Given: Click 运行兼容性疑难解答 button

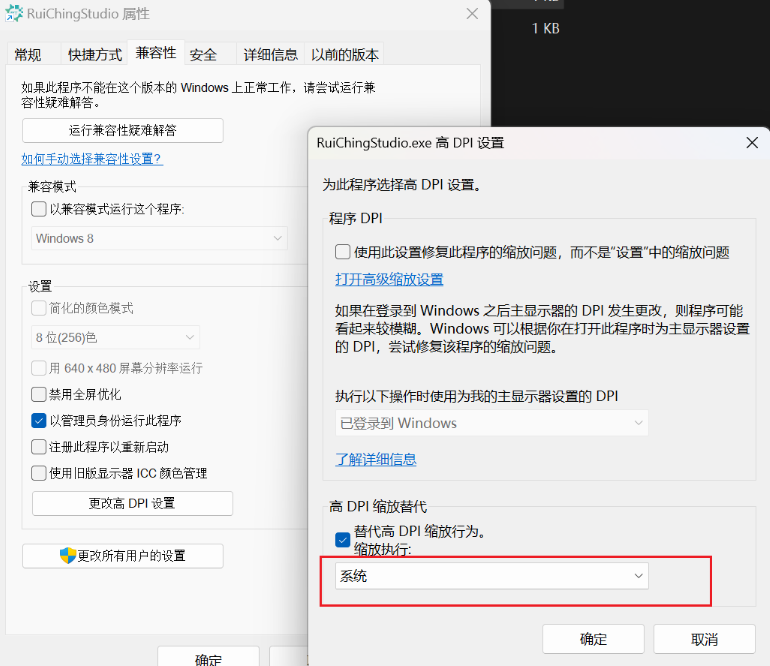Looking at the screenshot, I should point(123,130).
